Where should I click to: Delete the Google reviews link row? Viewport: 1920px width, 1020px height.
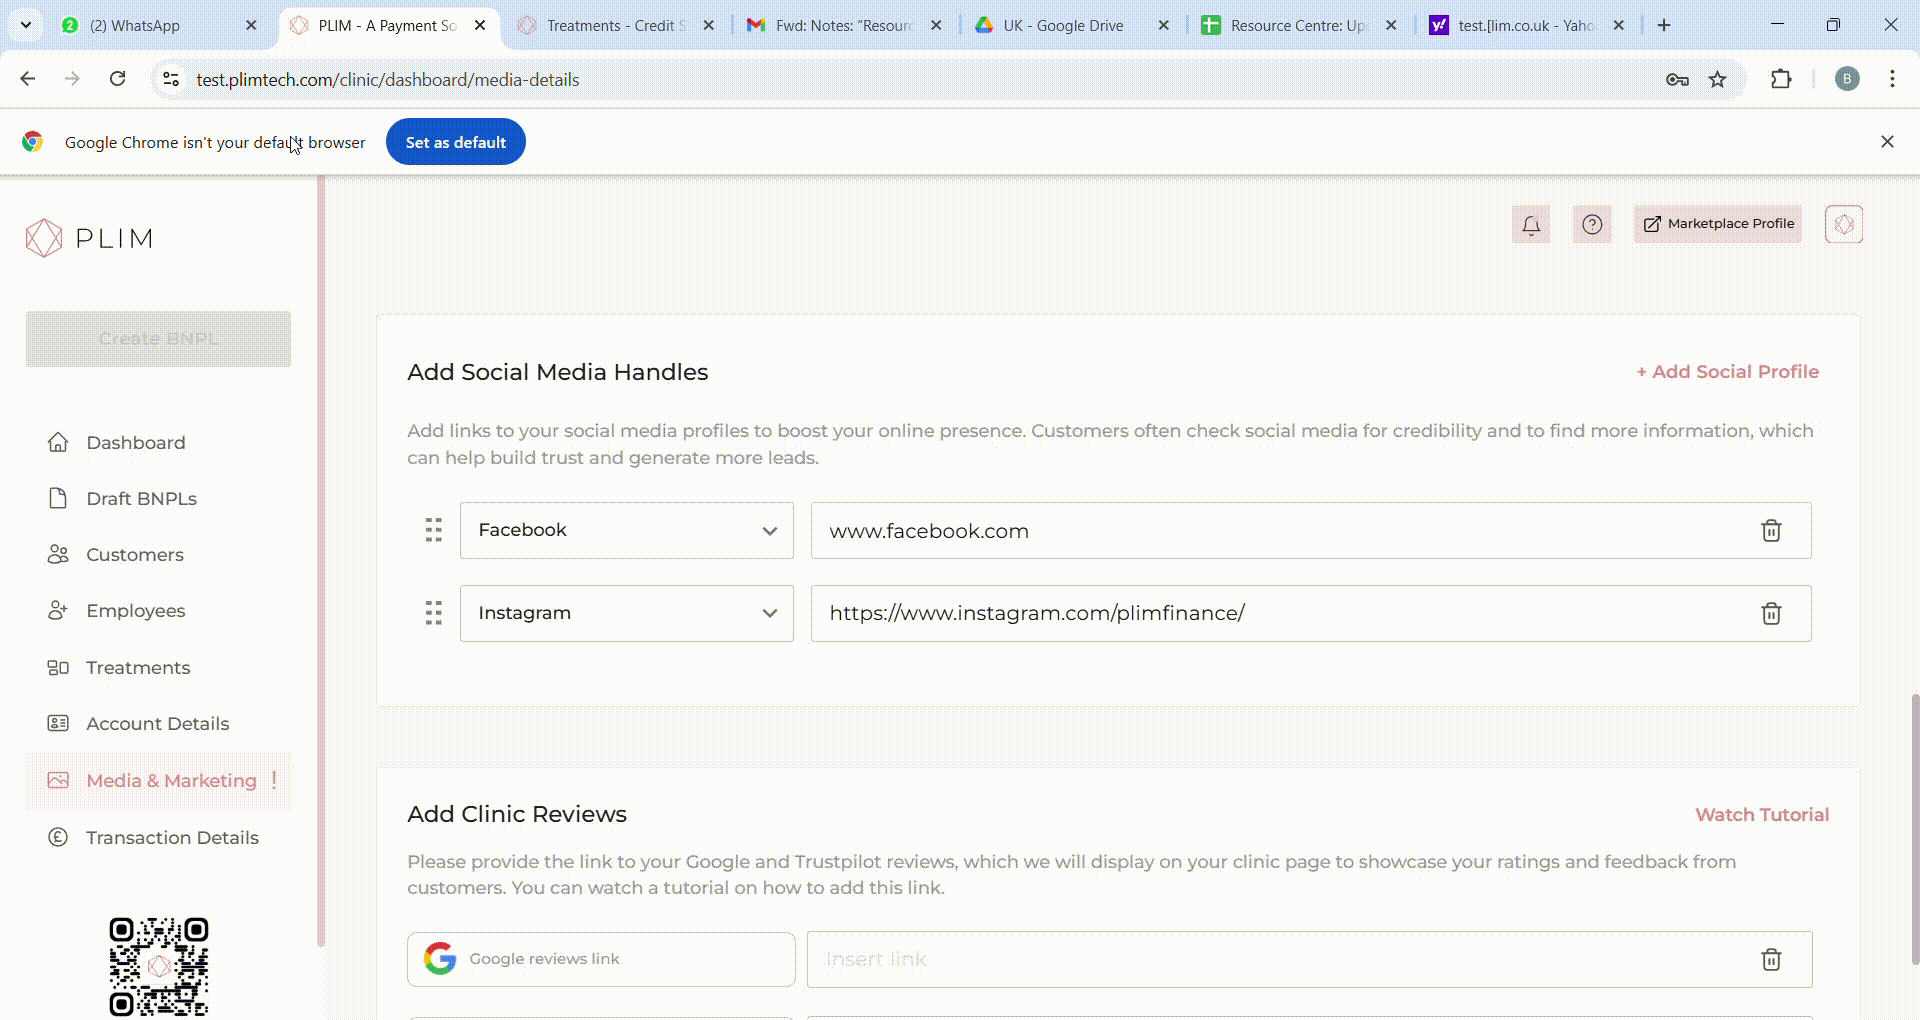point(1771,959)
